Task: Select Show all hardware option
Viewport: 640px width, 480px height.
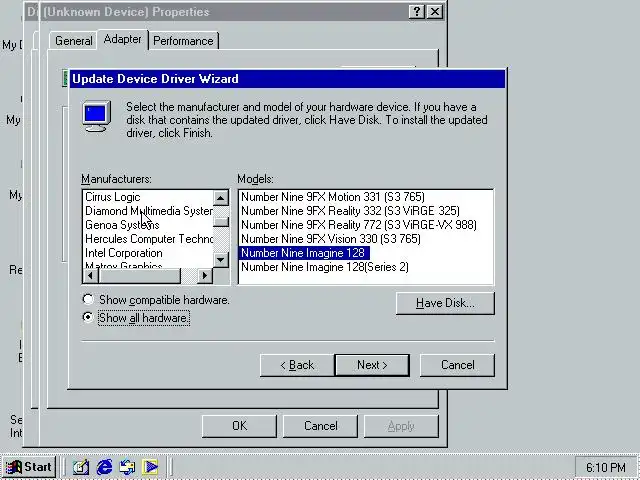Action: (136, 318)
